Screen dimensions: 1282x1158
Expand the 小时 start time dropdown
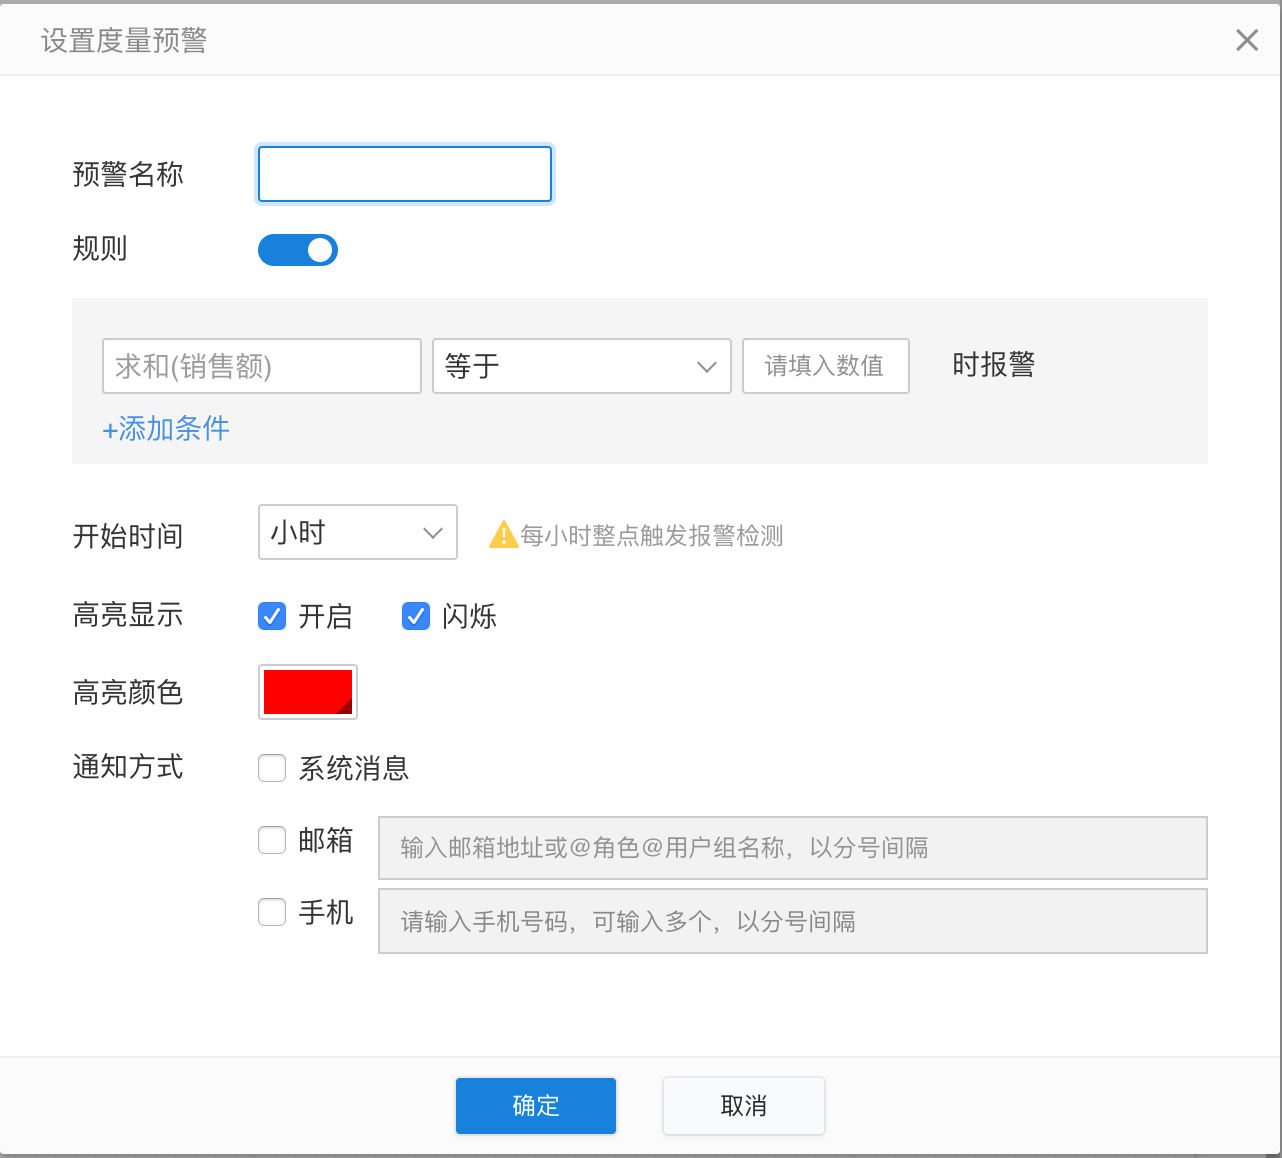[357, 532]
